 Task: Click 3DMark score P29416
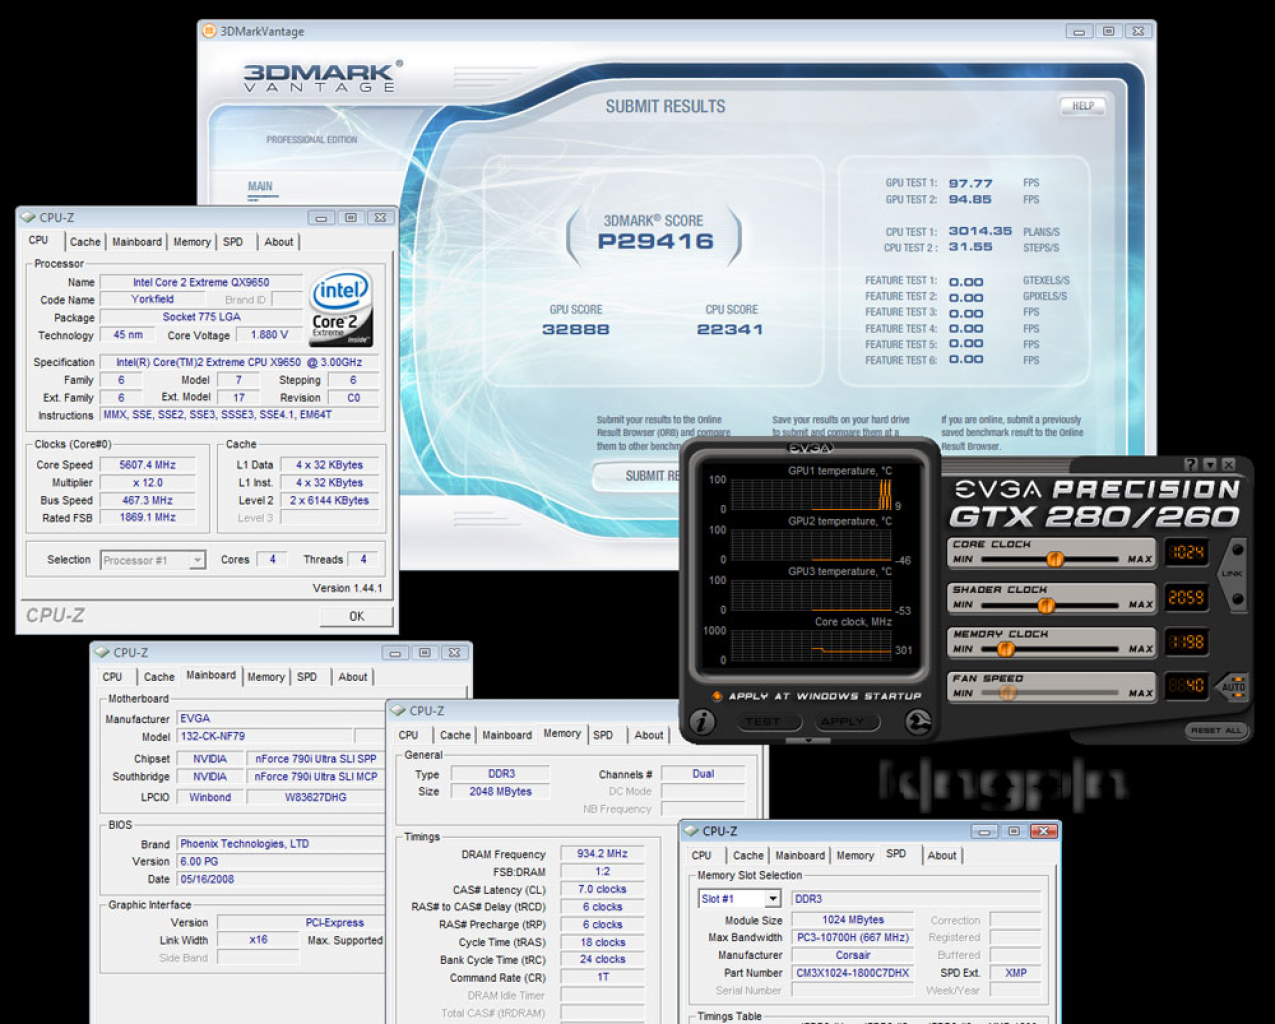[x=656, y=241]
